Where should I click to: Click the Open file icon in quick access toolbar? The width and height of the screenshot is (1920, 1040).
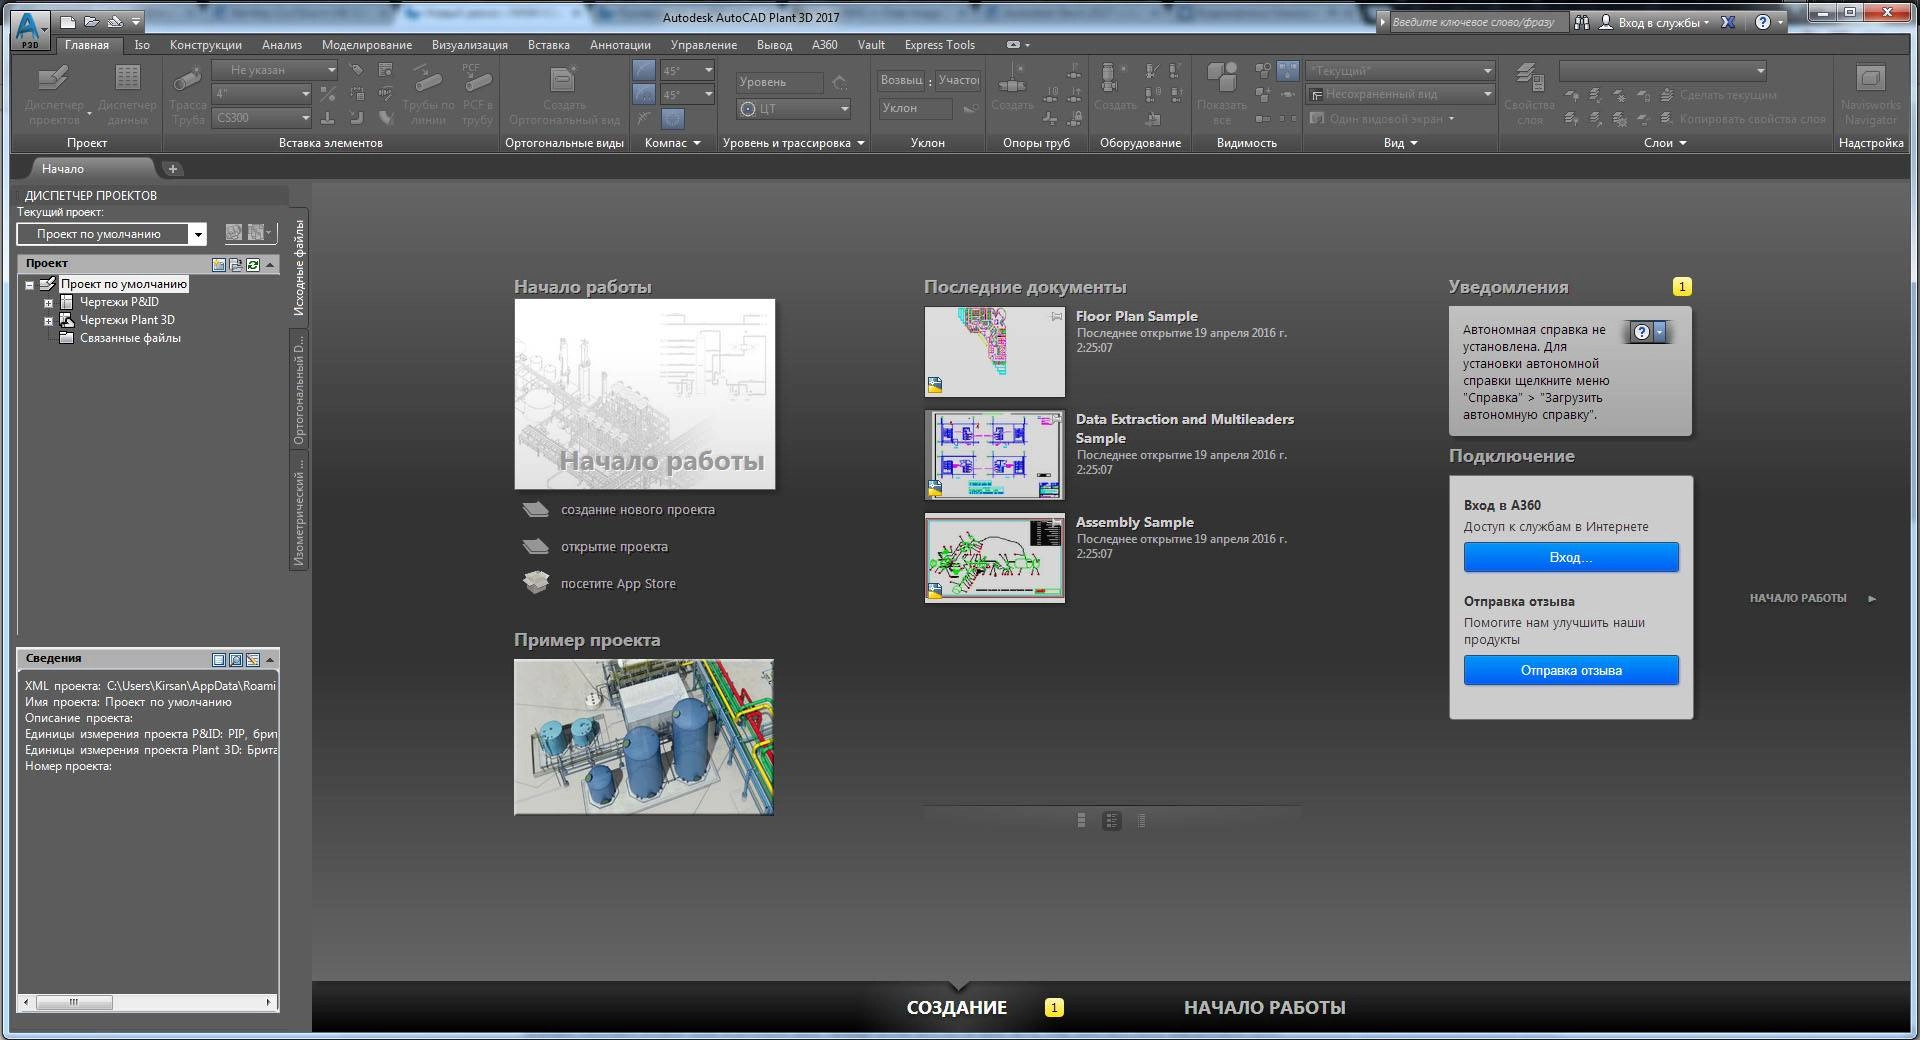coord(91,21)
